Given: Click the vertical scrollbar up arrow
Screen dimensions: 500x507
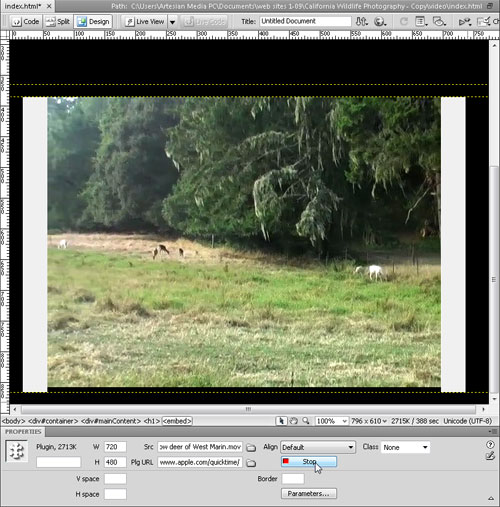Looking at the screenshot, I should (494, 44).
